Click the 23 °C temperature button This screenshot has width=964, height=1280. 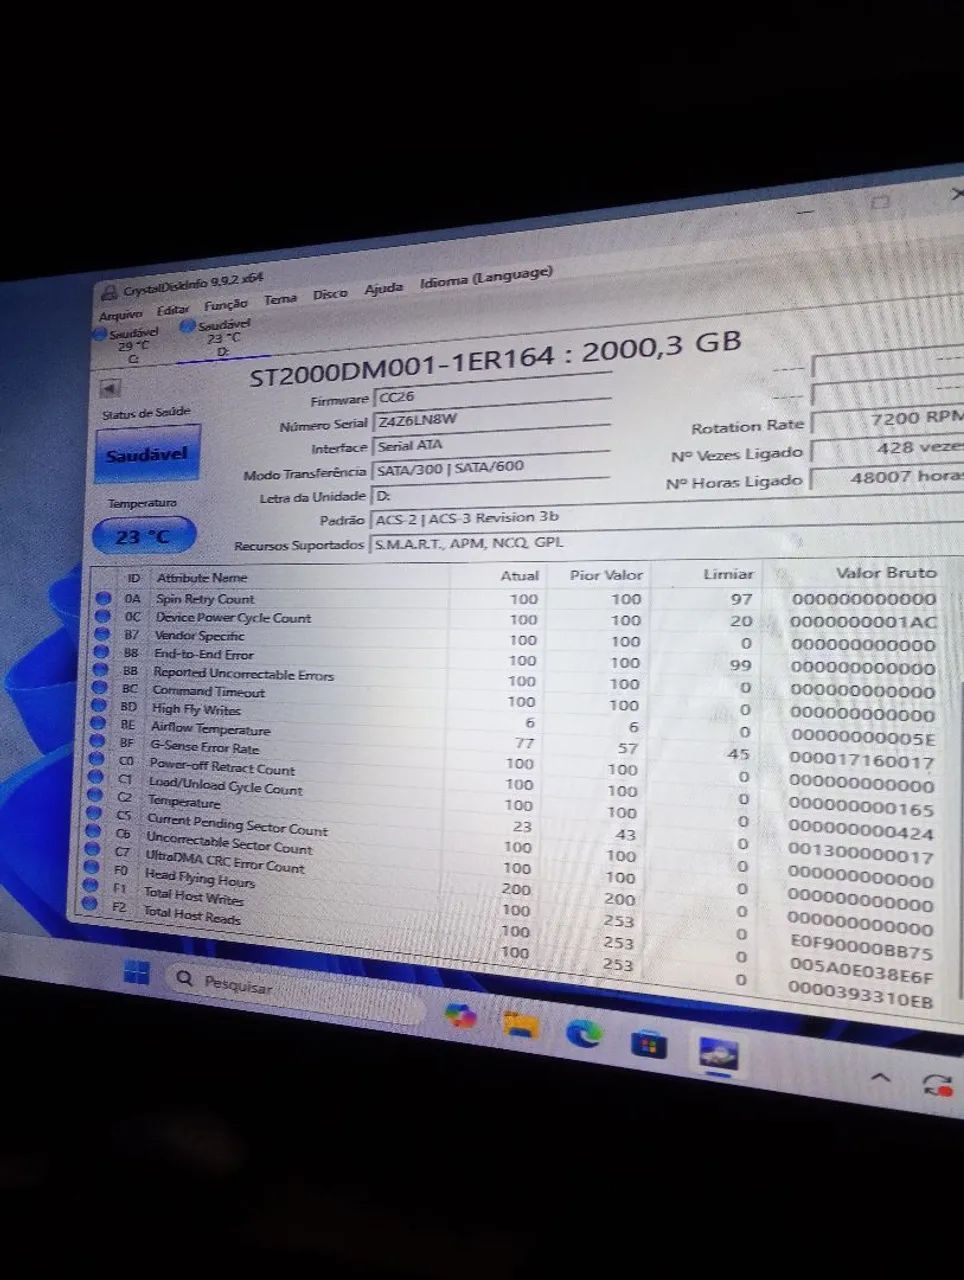click(x=143, y=537)
